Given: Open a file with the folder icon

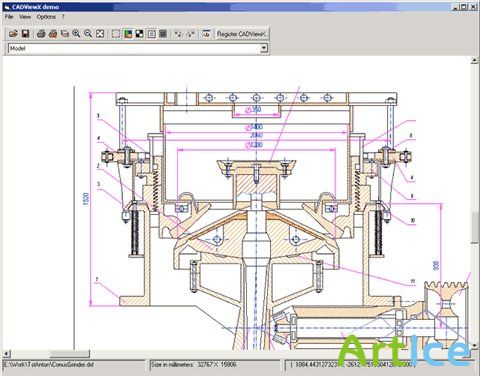Looking at the screenshot, I should pos(13,34).
